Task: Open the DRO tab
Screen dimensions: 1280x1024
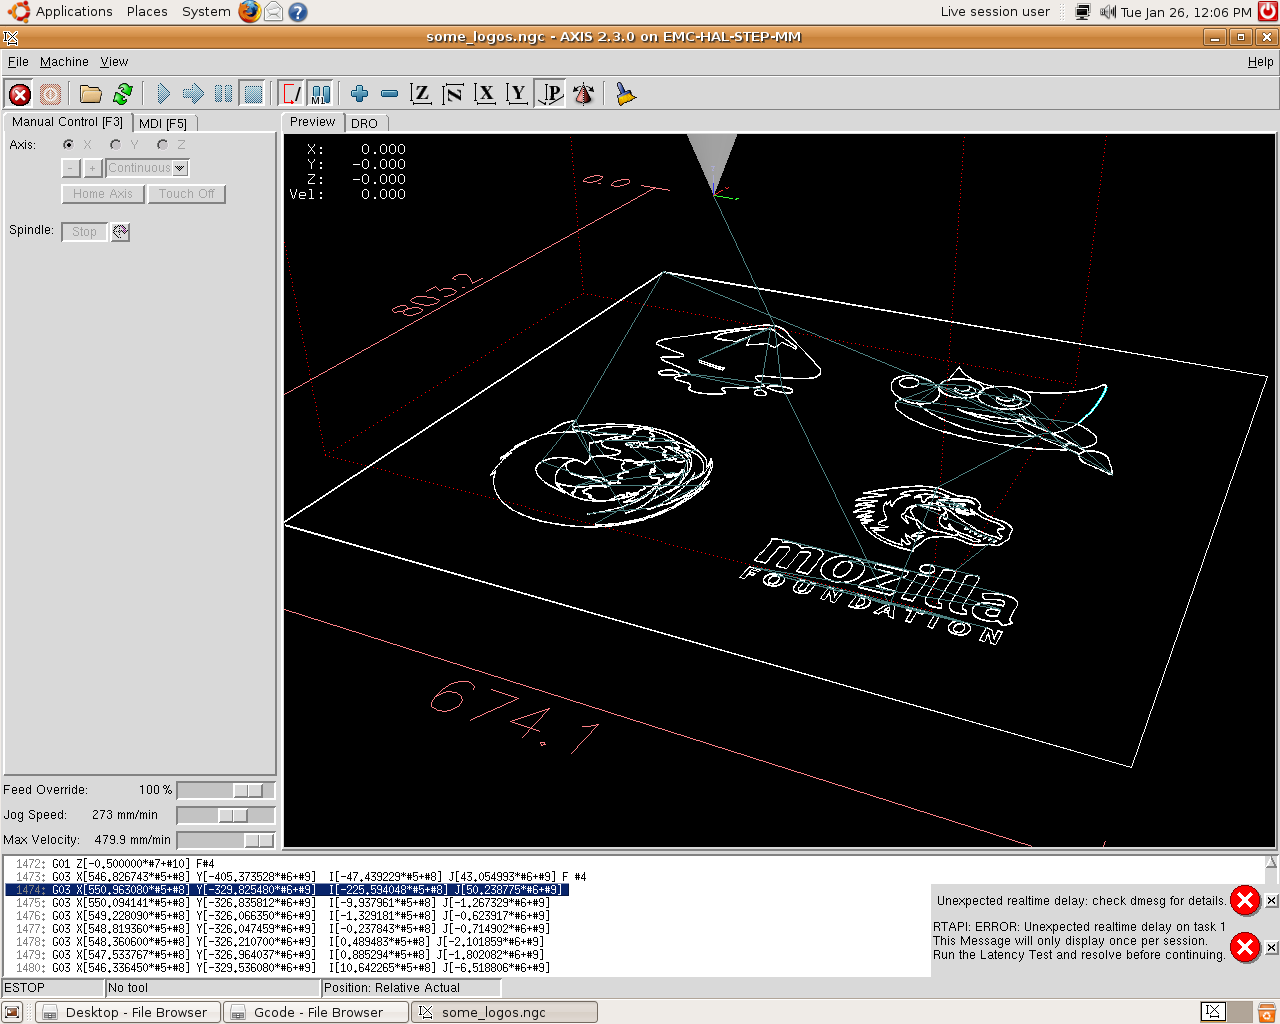Action: click(x=364, y=123)
